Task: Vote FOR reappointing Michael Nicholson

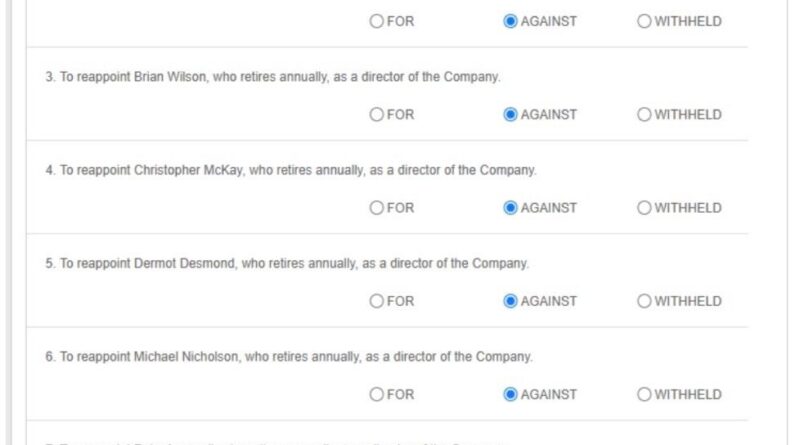Action: click(x=377, y=394)
